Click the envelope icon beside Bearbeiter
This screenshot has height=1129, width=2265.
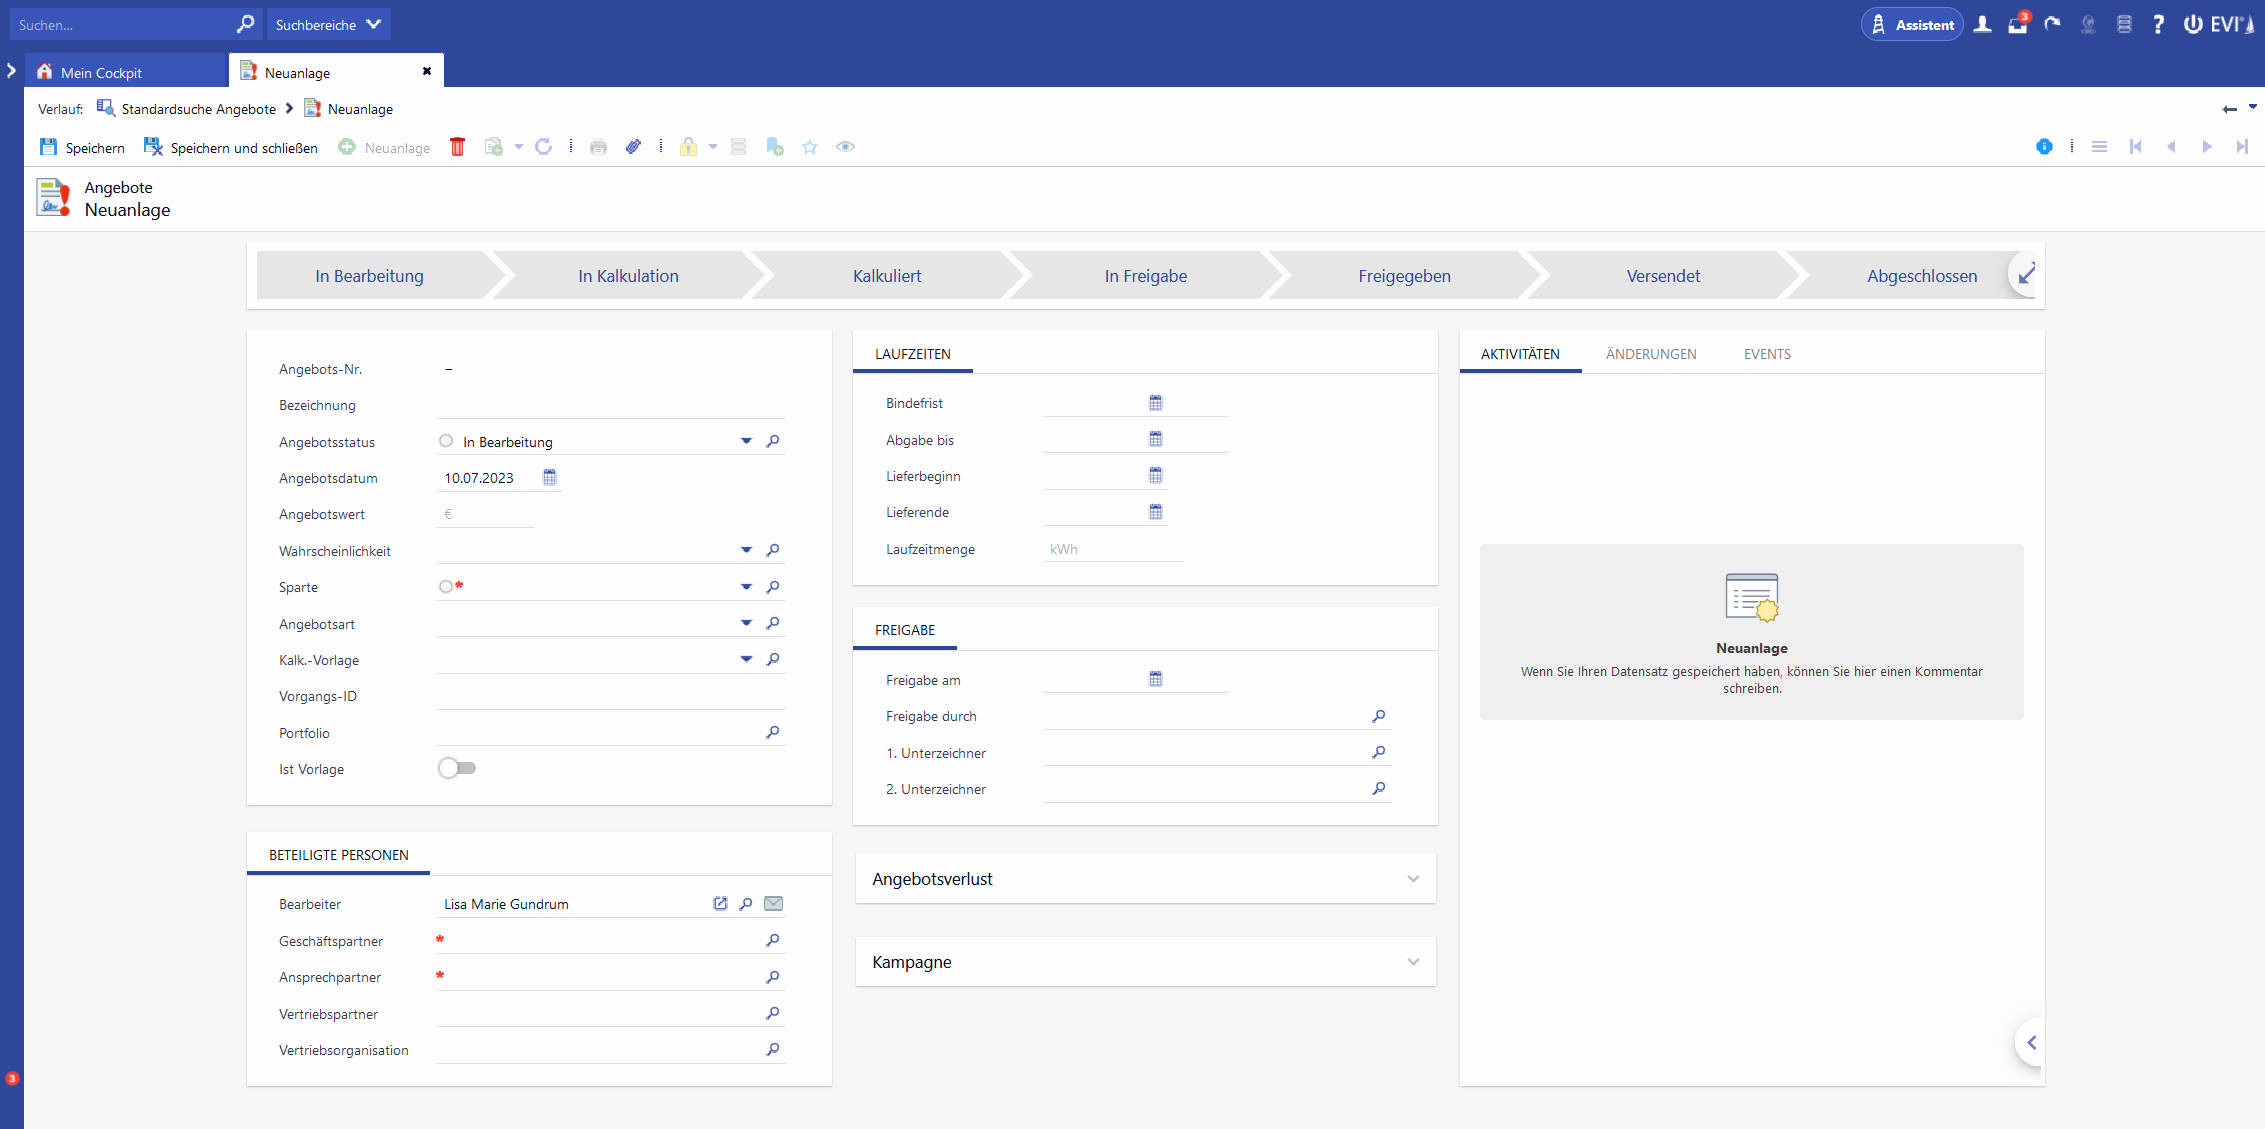(773, 904)
